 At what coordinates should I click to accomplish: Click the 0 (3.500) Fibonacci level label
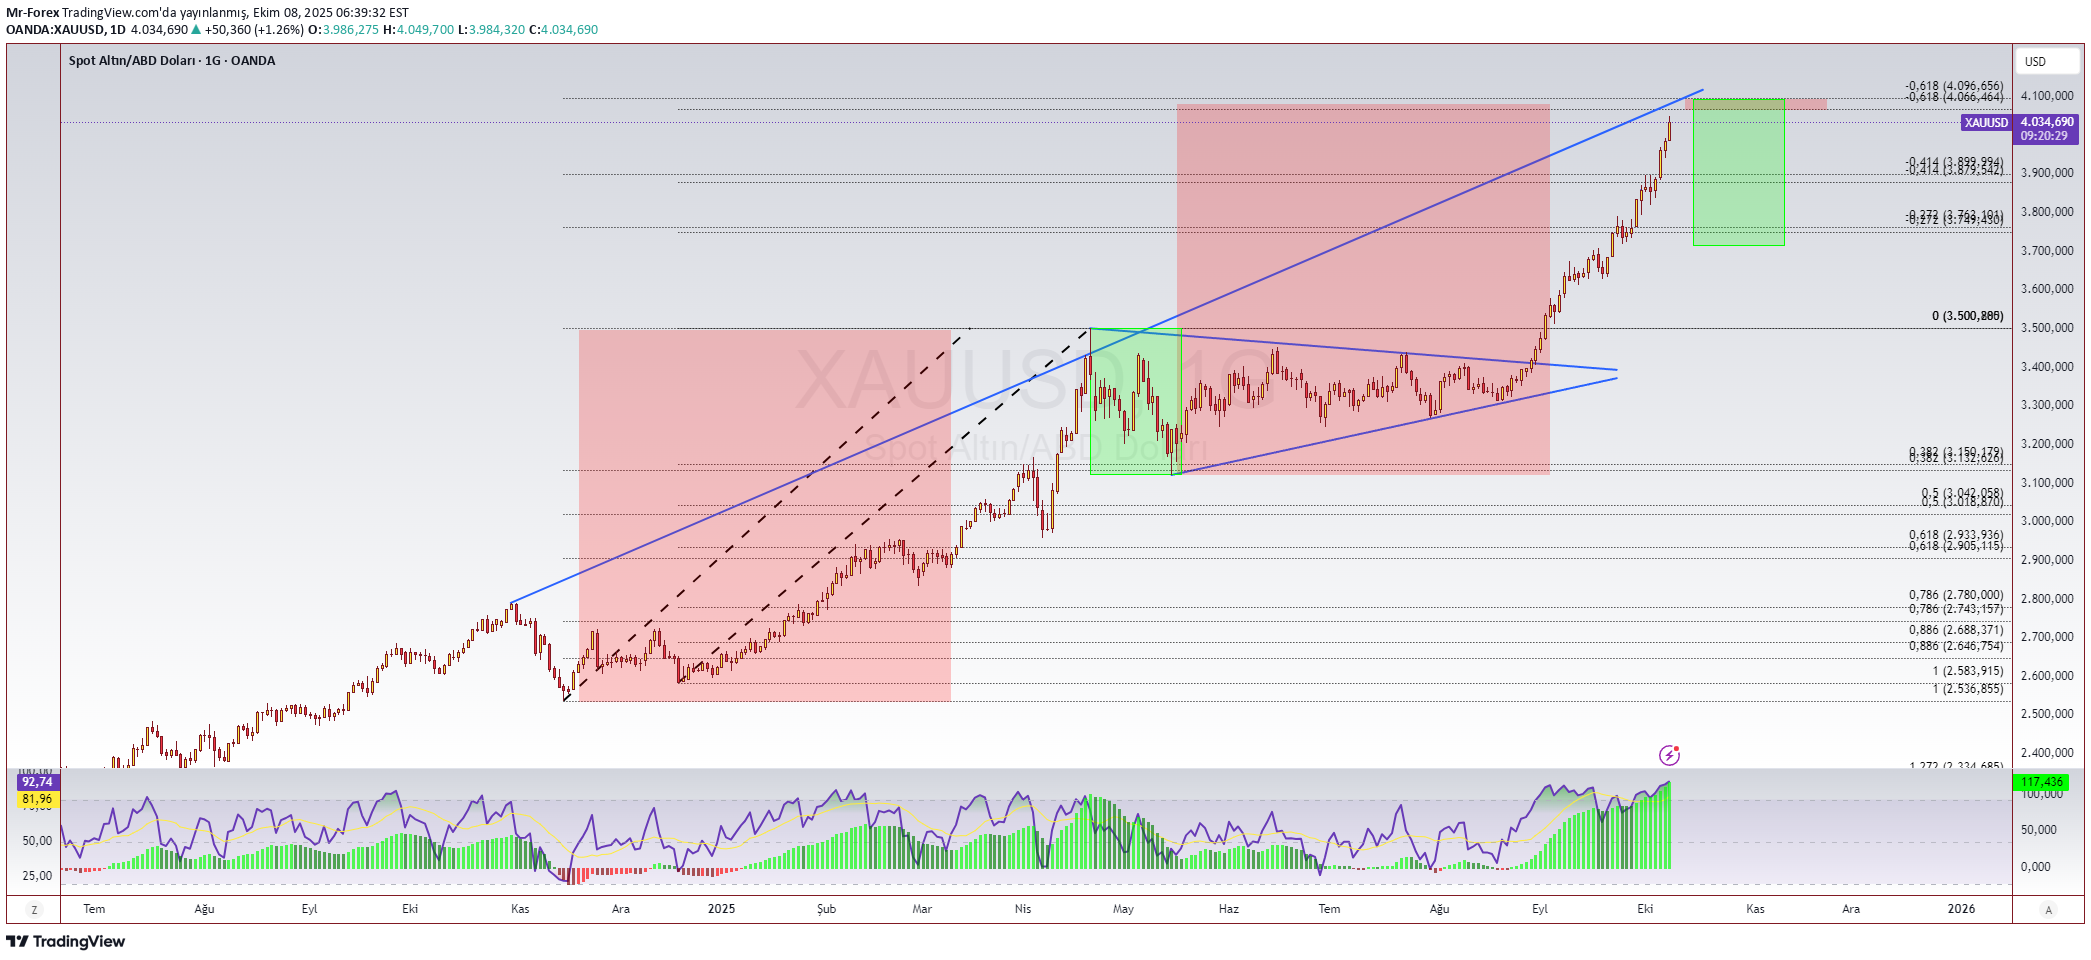coord(1966,316)
